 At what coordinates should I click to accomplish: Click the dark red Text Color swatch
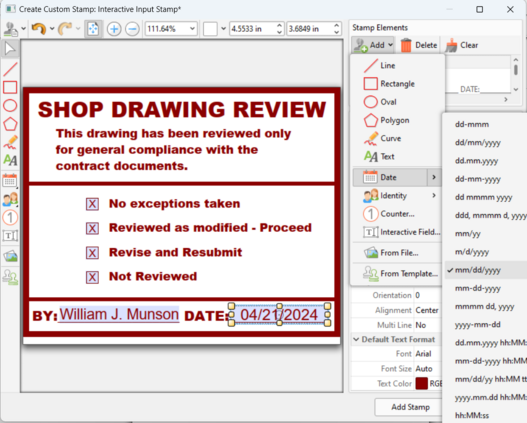421,383
